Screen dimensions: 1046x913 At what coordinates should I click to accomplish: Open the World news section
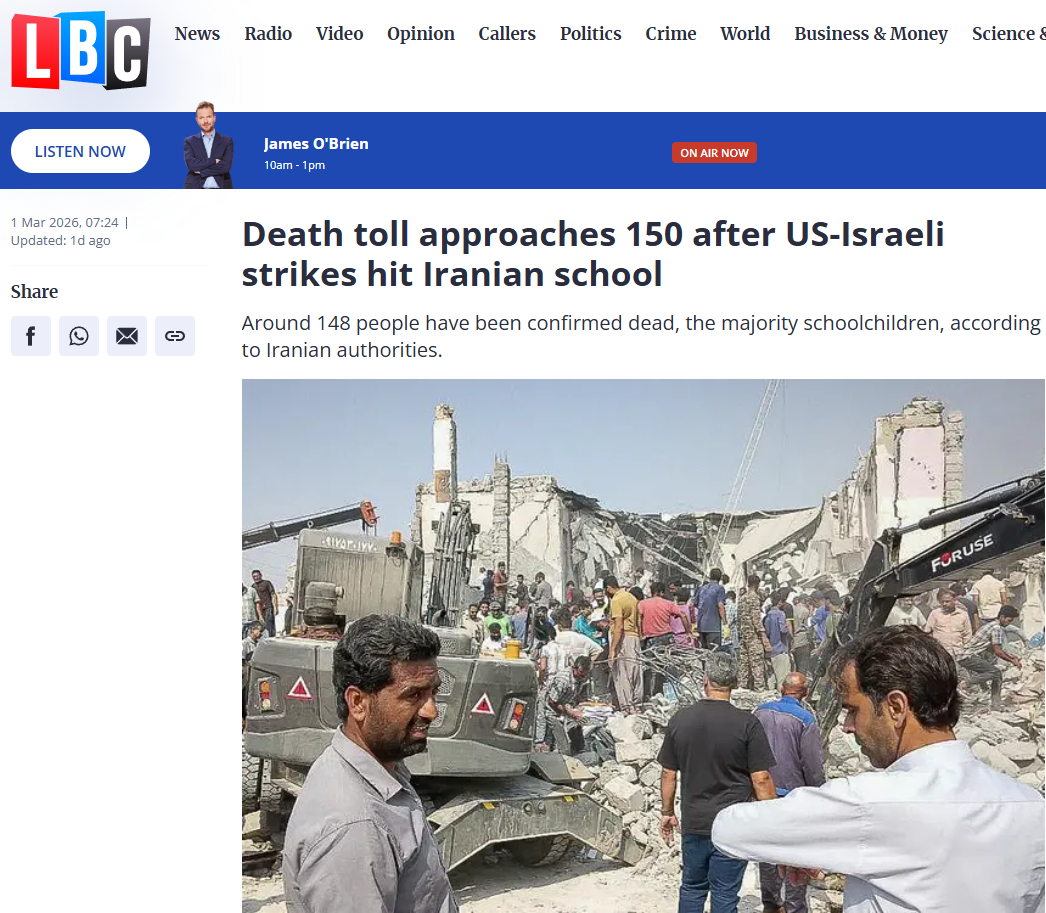pos(745,33)
